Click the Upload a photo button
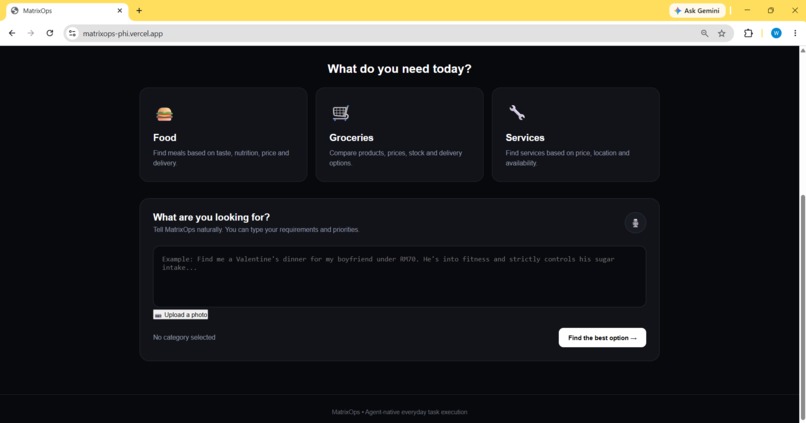 point(180,315)
